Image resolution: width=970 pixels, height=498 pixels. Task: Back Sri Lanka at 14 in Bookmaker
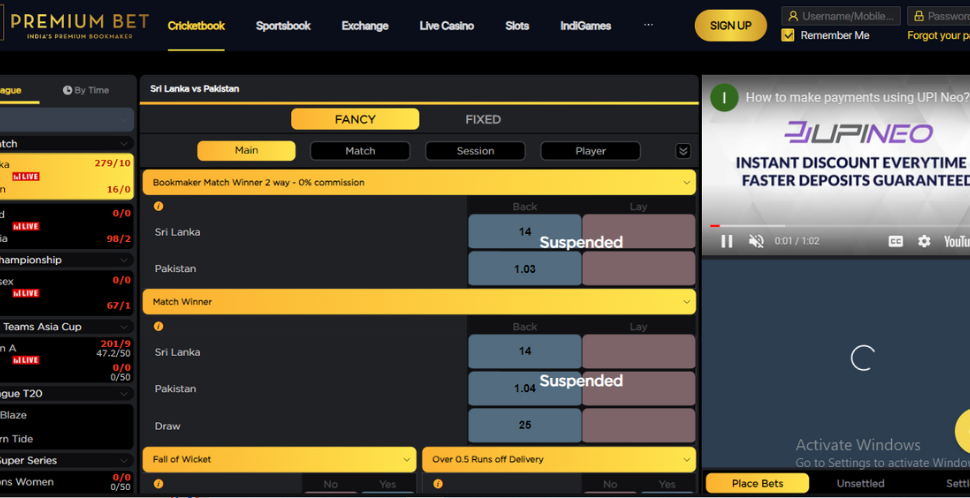click(525, 231)
